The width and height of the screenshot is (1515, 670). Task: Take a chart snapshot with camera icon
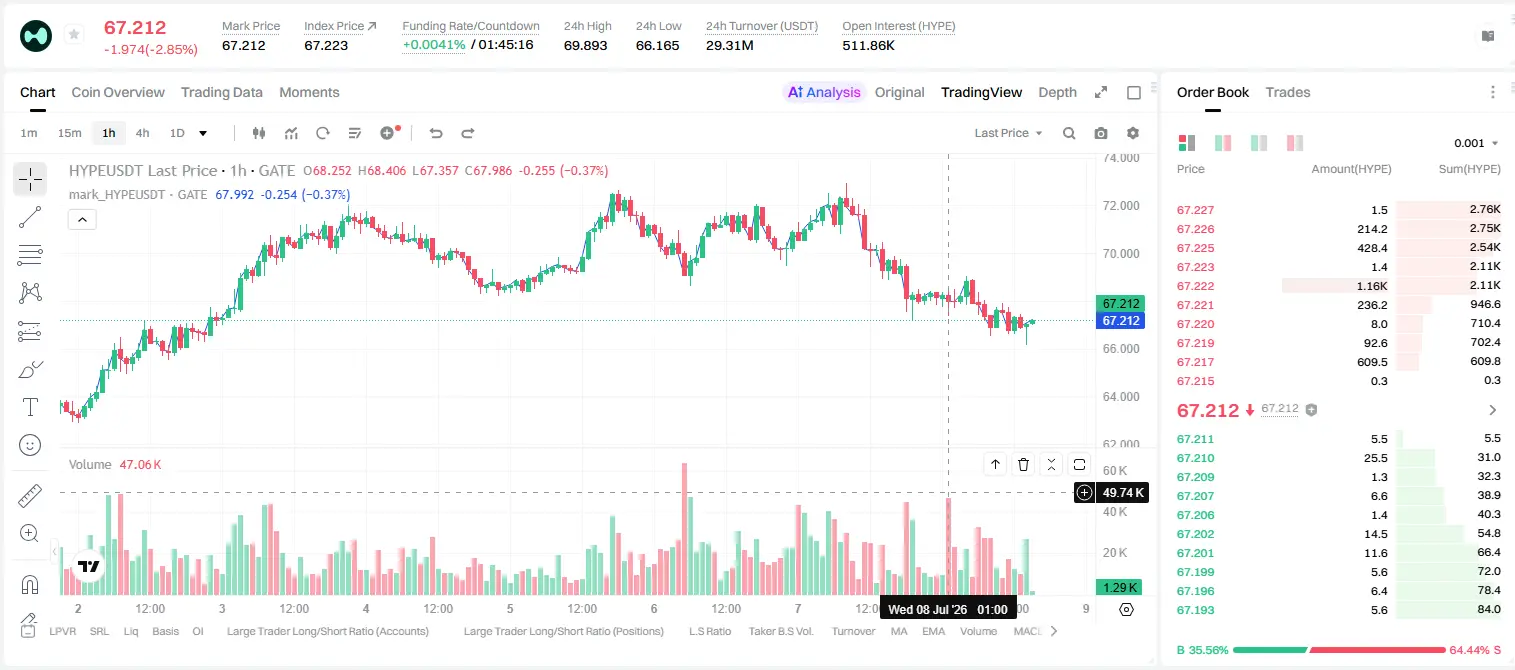tap(1101, 133)
